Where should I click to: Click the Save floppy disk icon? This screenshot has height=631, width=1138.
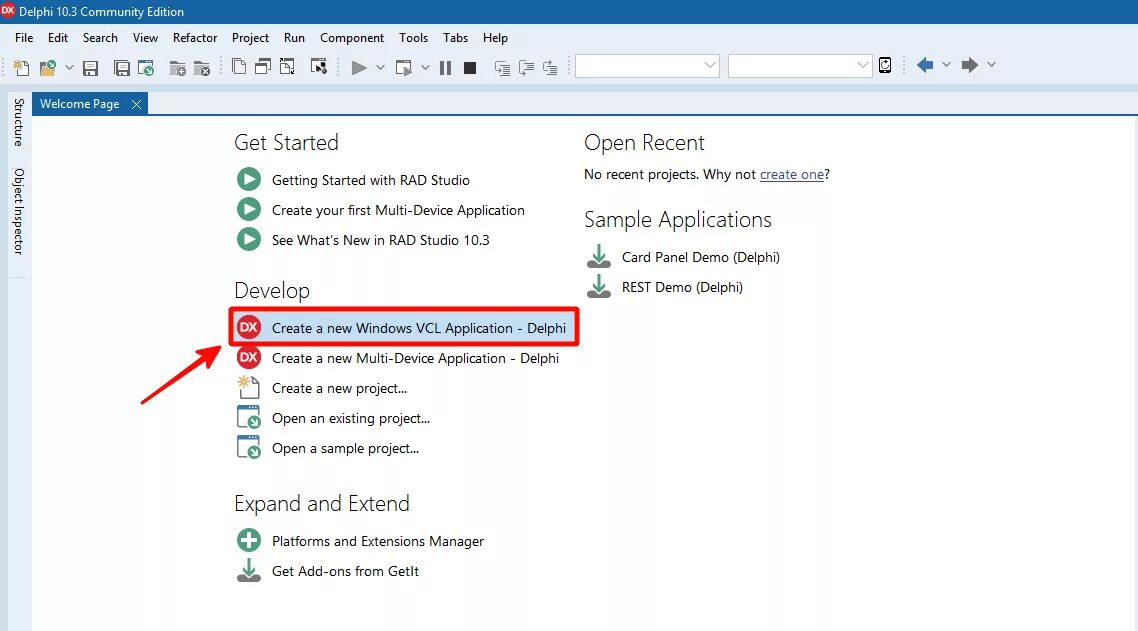pos(91,68)
